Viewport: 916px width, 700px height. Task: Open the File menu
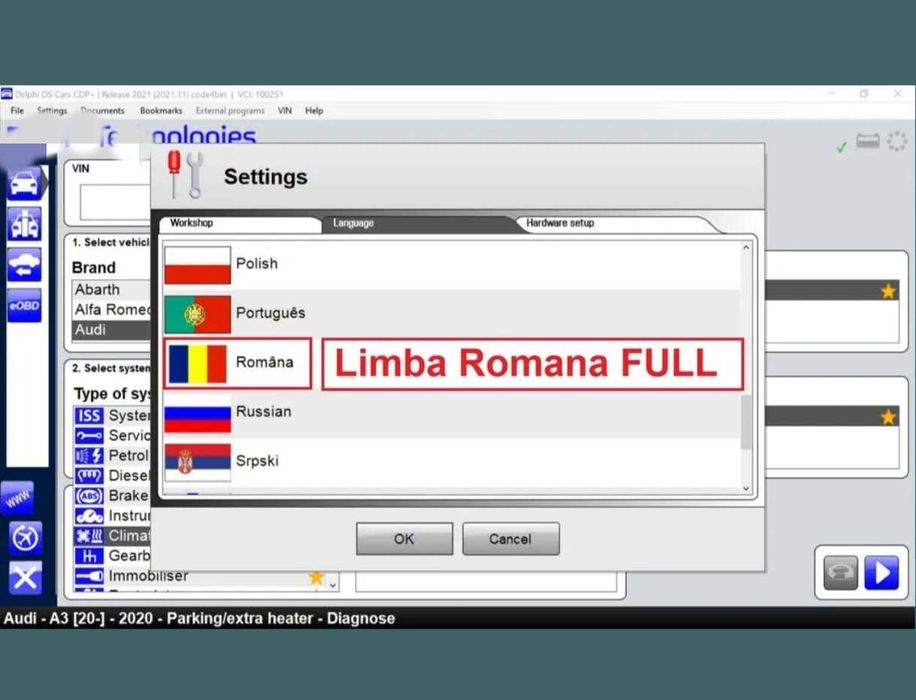[18, 110]
